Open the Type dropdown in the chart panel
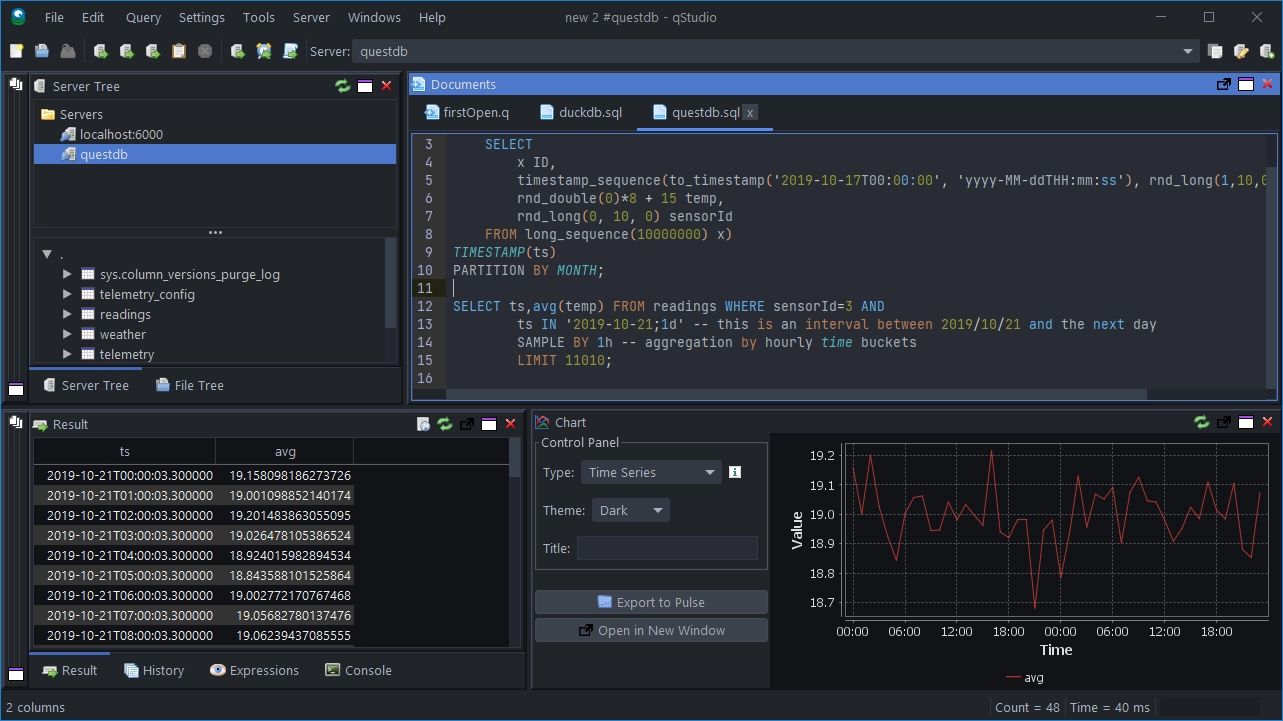This screenshot has height=721, width=1283. [651, 472]
